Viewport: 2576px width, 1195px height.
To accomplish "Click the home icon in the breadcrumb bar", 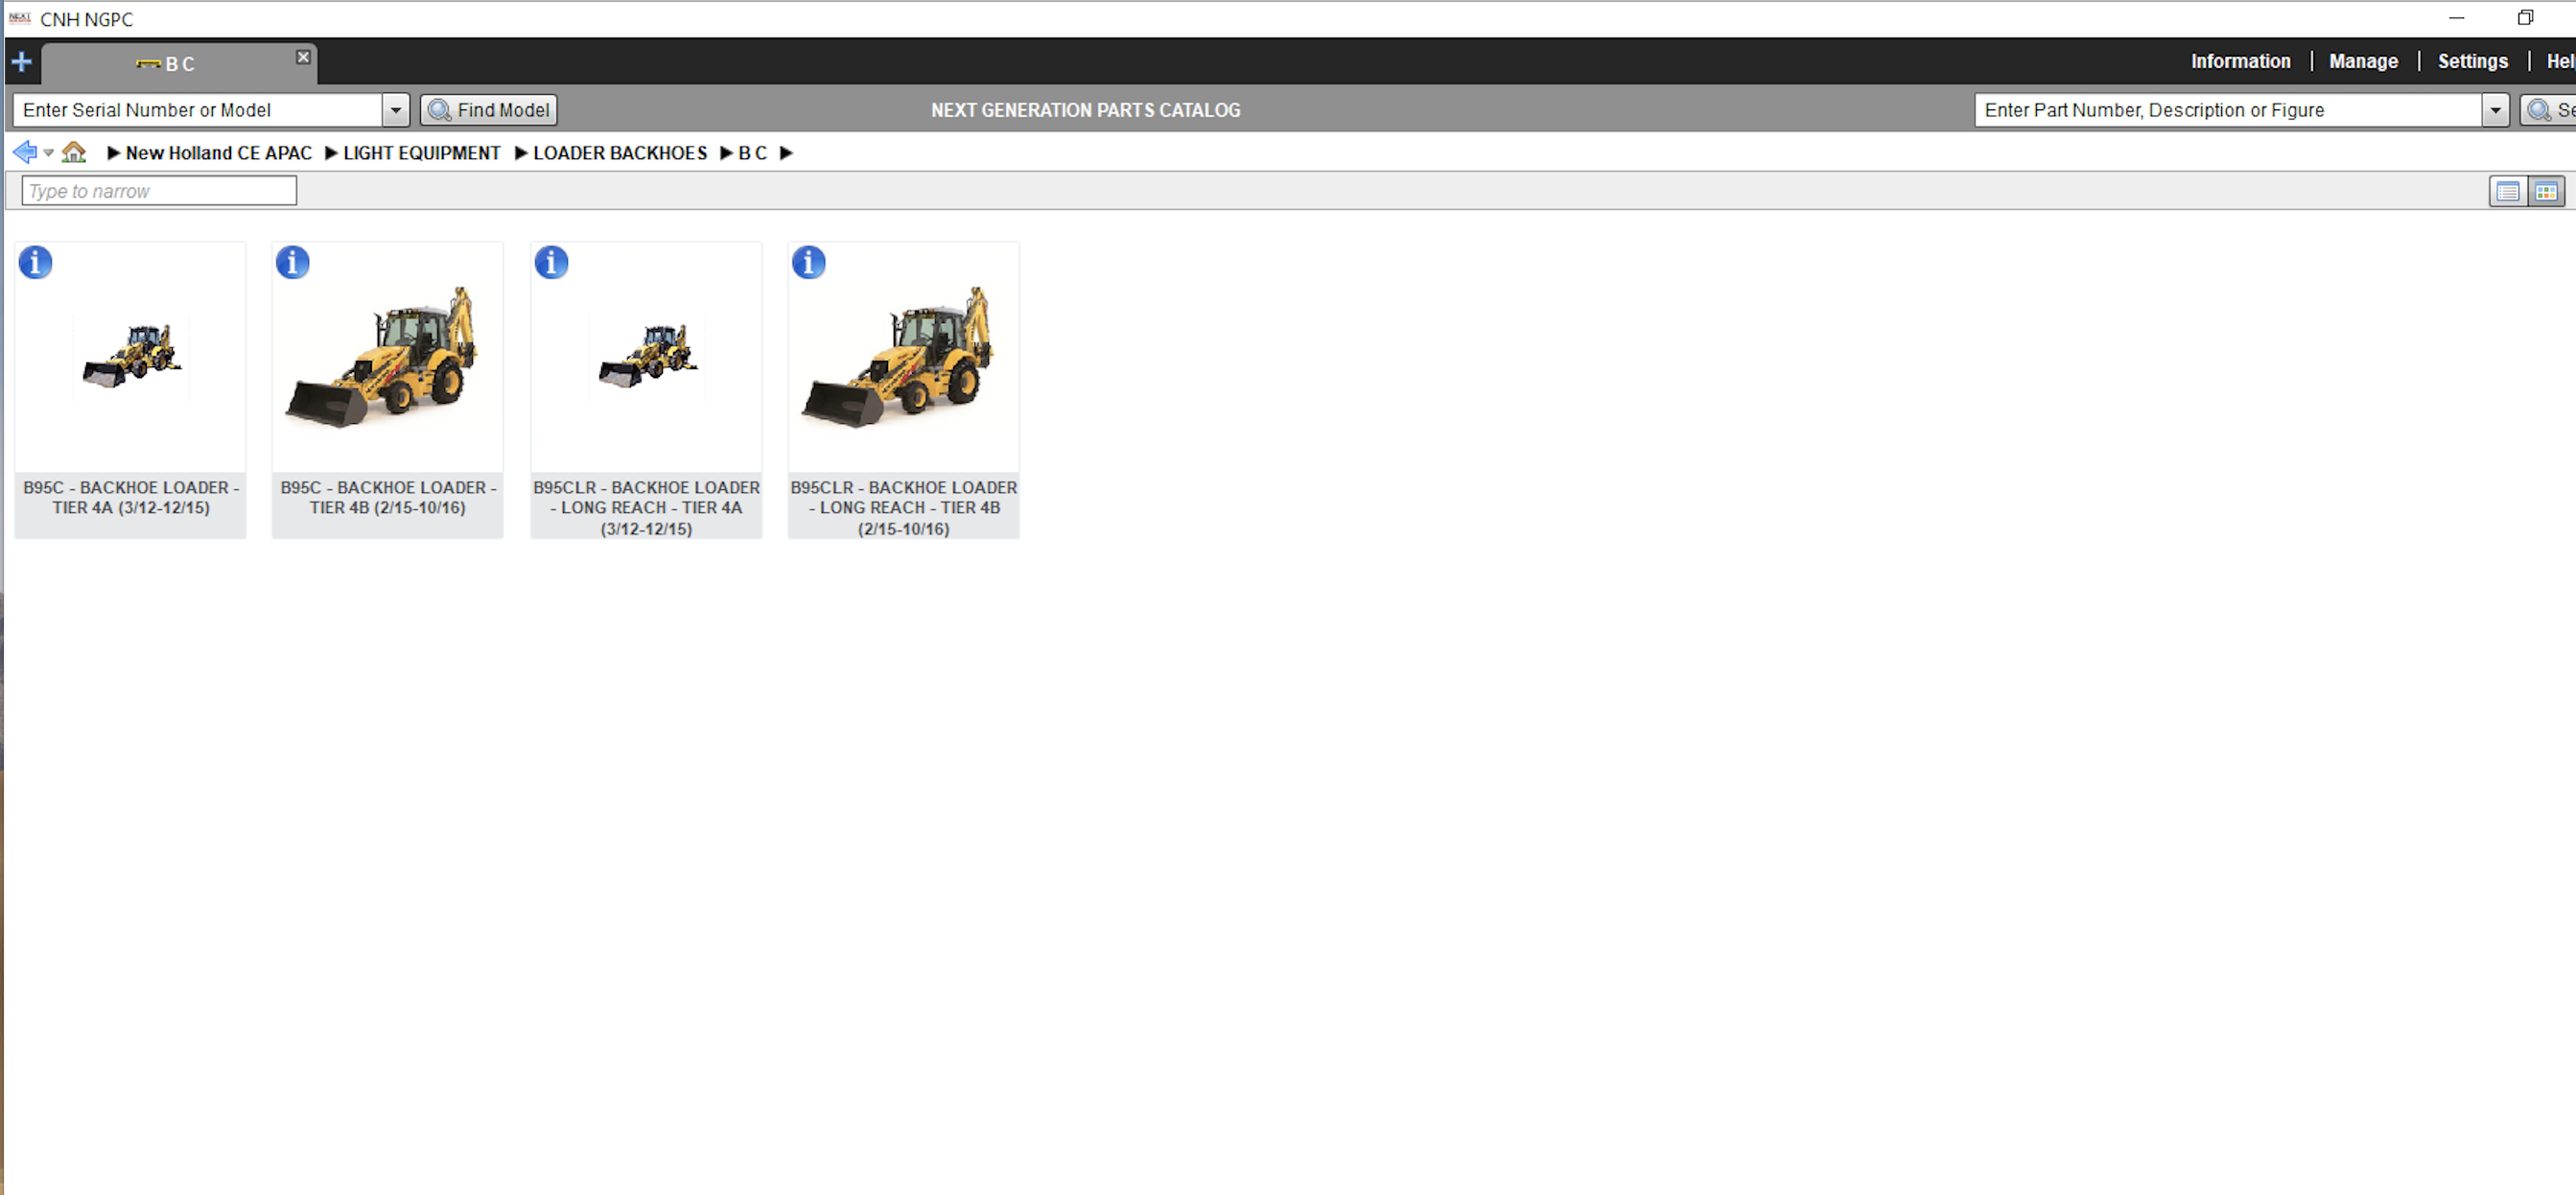I will click(x=74, y=151).
